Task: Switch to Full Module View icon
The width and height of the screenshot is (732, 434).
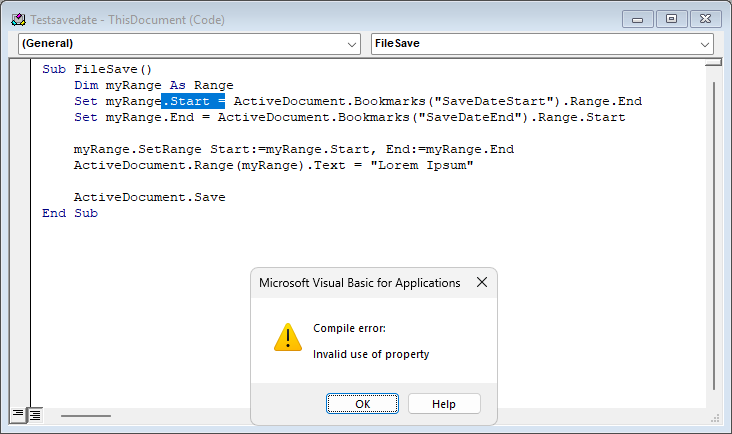Action: 35,415
